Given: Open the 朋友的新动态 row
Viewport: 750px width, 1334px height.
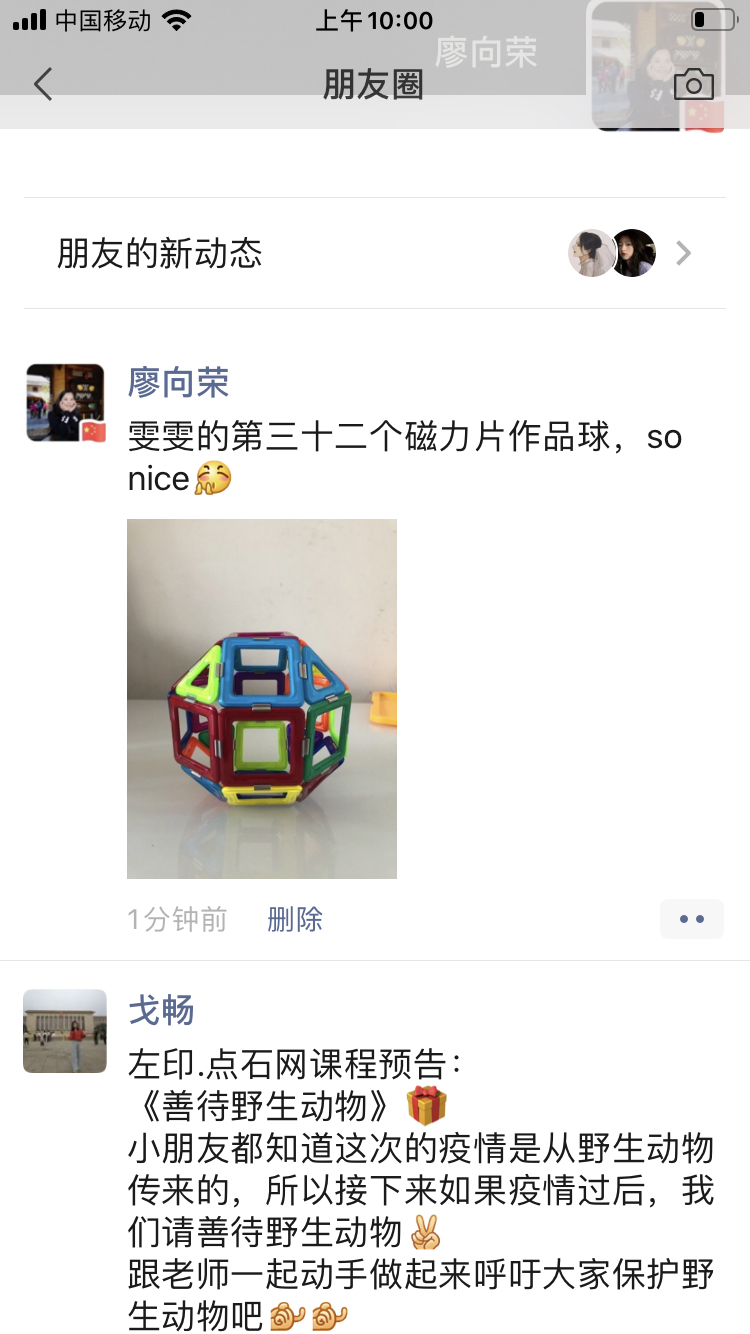Looking at the screenshot, I should pyautogui.click(x=375, y=253).
